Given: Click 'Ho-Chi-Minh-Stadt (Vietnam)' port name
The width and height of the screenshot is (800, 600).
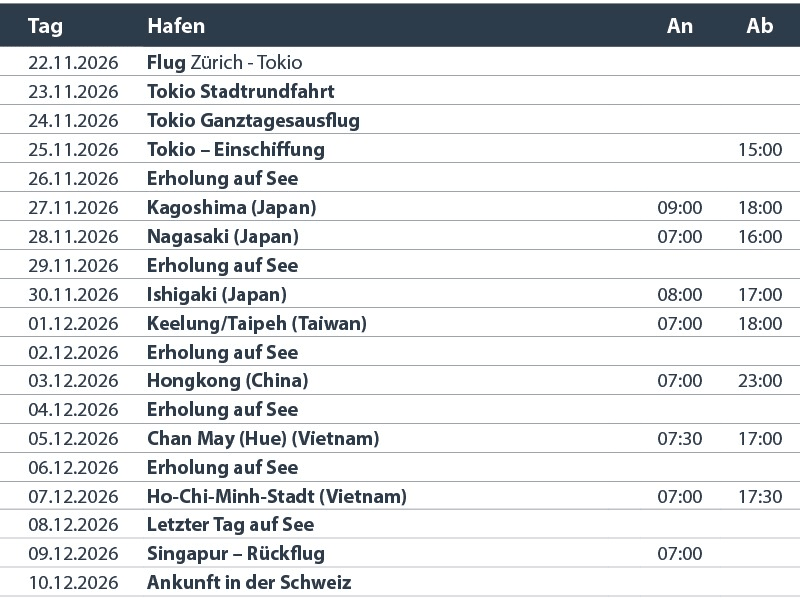Looking at the screenshot, I should pyautogui.click(x=276, y=497).
